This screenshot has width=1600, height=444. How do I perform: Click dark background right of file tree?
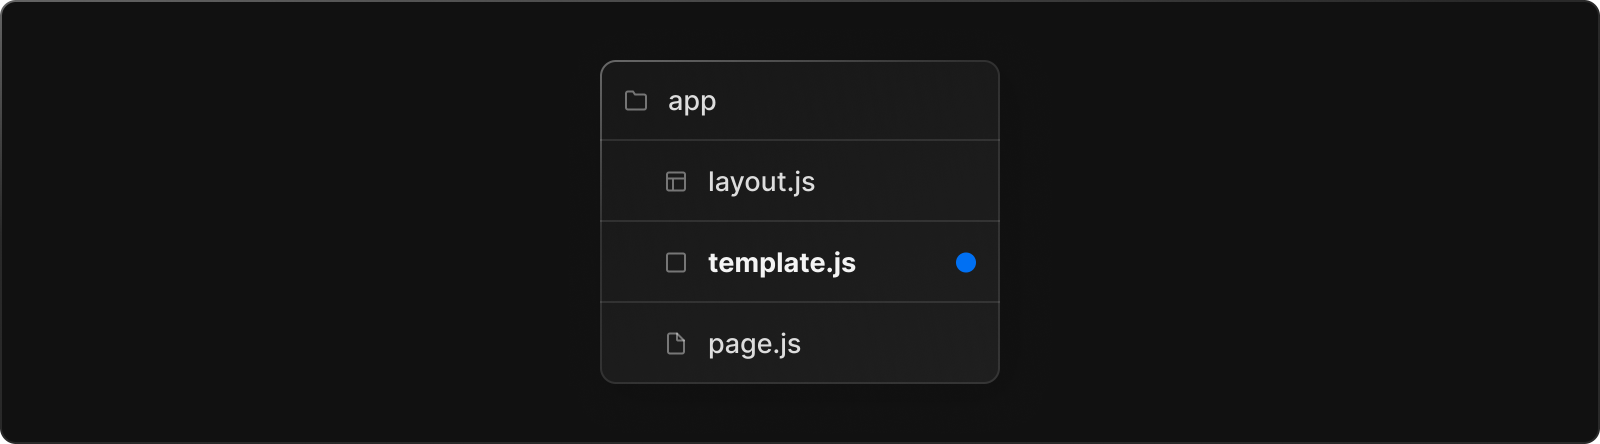[1300, 222]
